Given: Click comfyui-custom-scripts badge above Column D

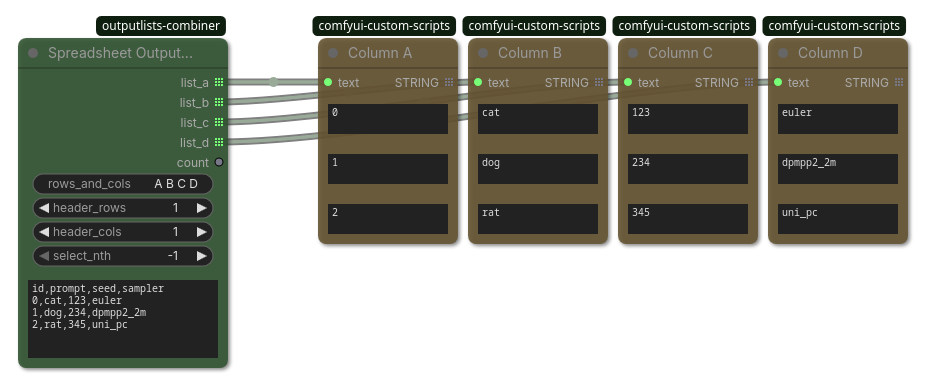Looking at the screenshot, I should [834, 26].
